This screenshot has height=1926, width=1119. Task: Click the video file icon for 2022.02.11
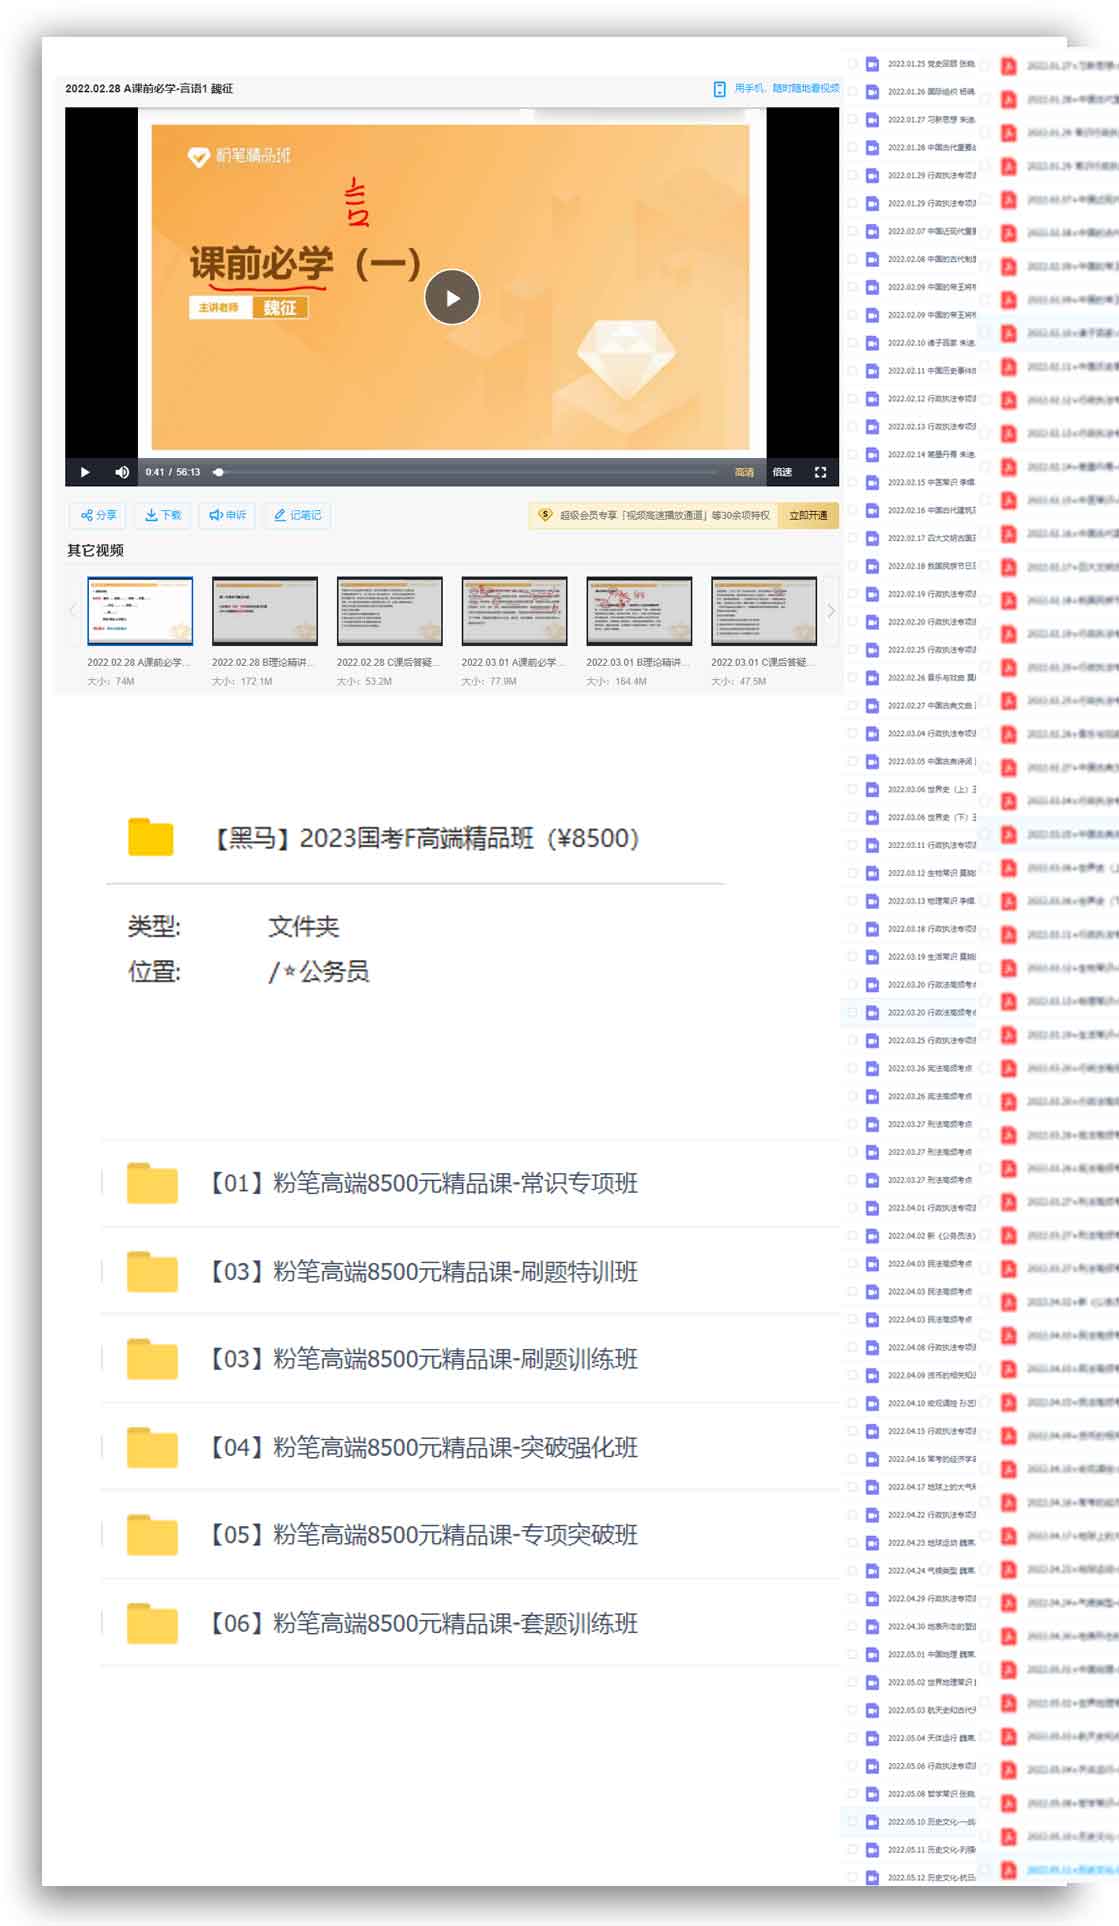pyautogui.click(x=872, y=371)
